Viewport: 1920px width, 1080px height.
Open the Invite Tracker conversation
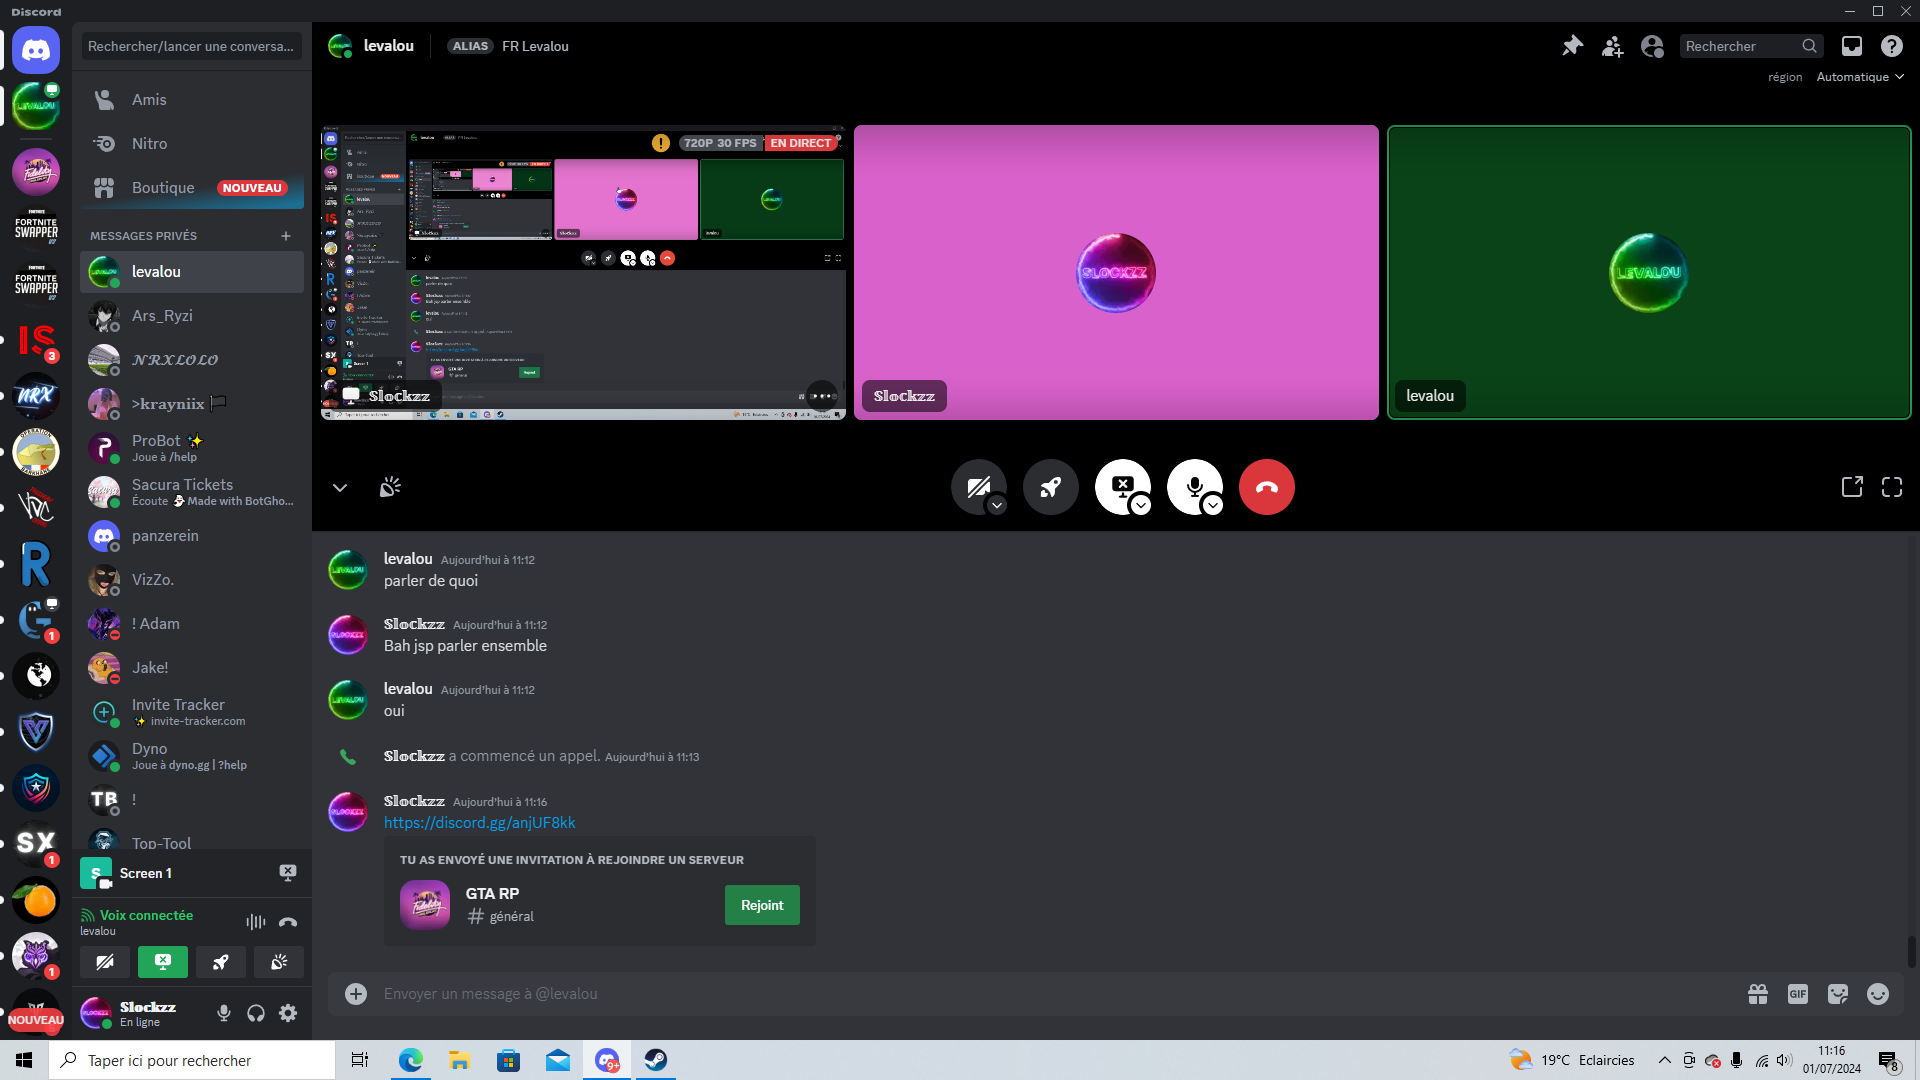click(x=192, y=712)
